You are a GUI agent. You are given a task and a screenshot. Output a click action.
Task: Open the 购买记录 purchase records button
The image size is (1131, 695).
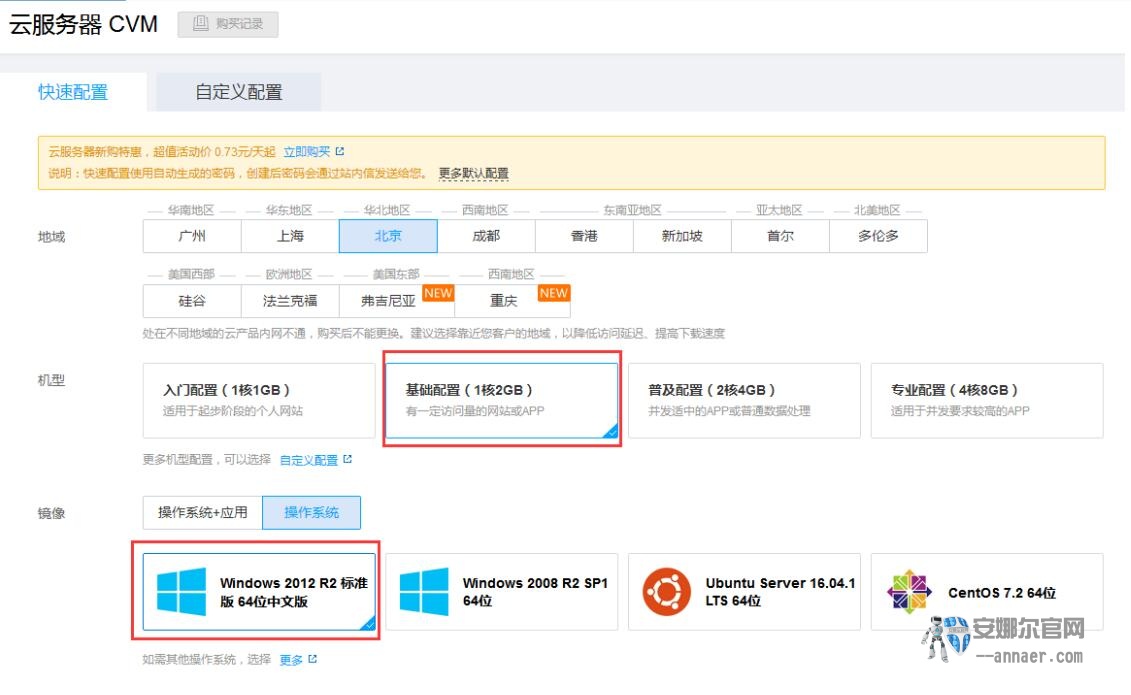coord(228,24)
